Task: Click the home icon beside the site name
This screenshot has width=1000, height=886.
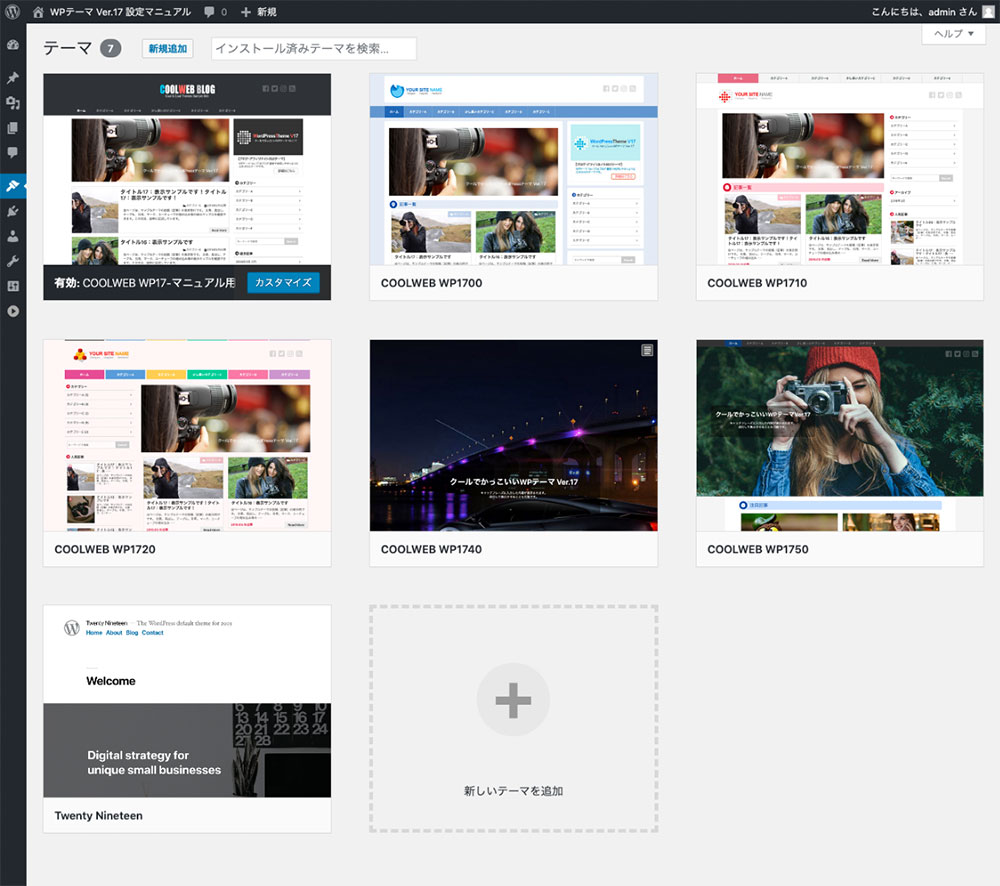Action: (38, 11)
